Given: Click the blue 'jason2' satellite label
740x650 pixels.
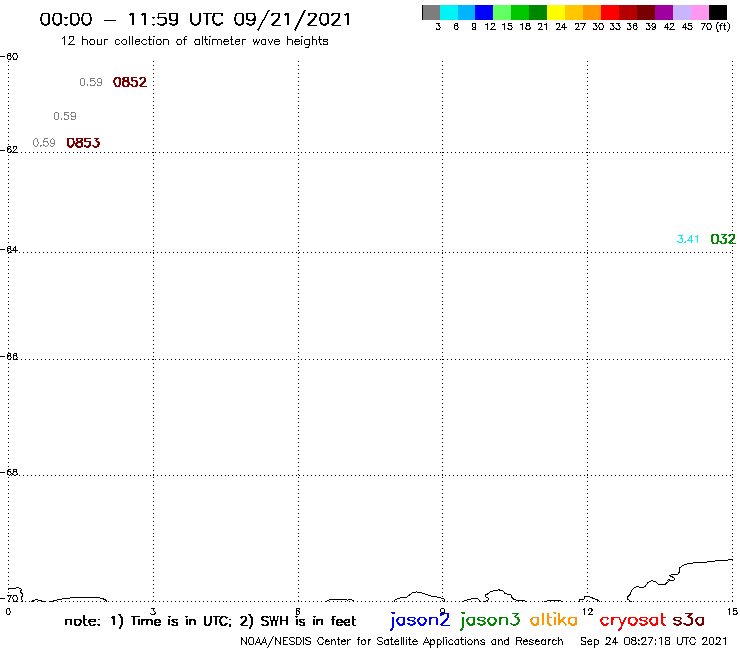Looking at the screenshot, I should [420, 620].
